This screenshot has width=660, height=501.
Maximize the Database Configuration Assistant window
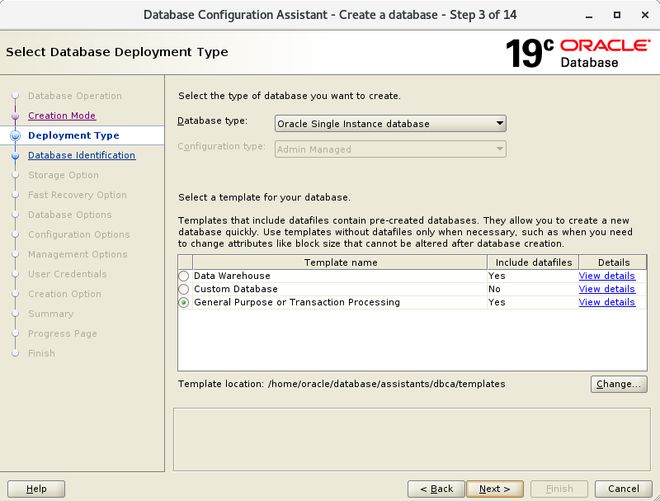(617, 15)
